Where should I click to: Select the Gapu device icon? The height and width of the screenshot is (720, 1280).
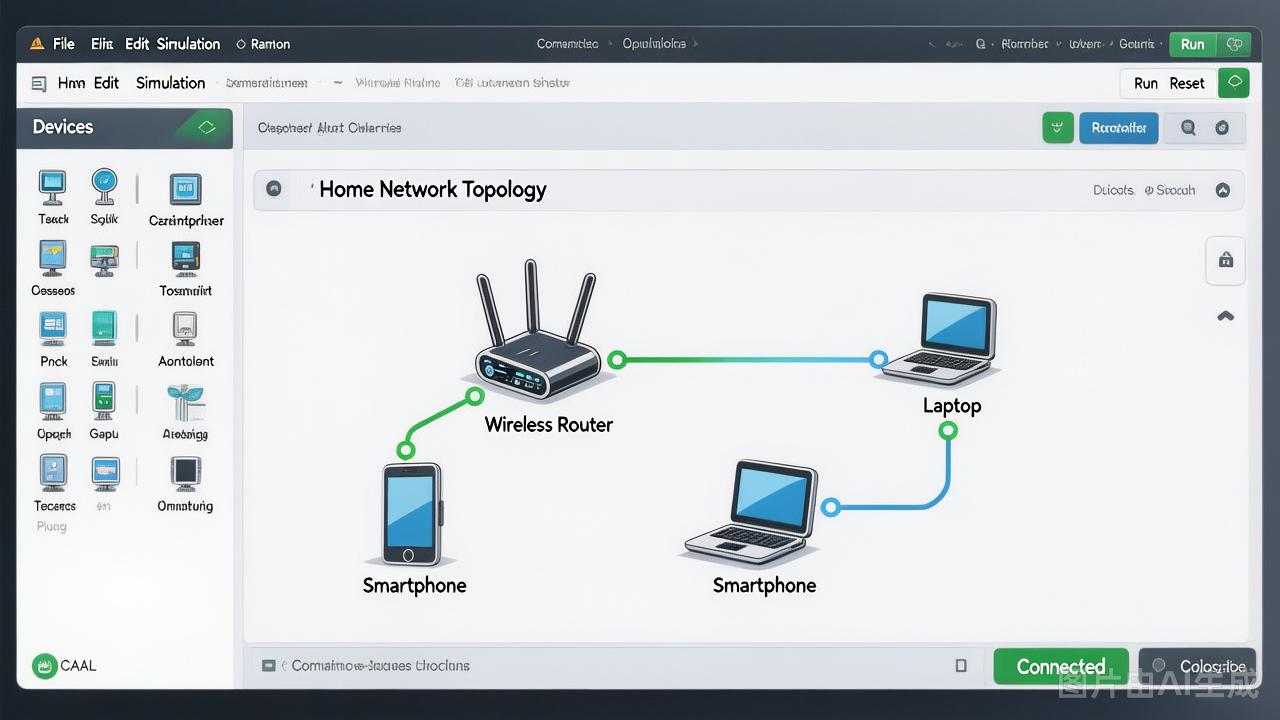click(x=104, y=401)
